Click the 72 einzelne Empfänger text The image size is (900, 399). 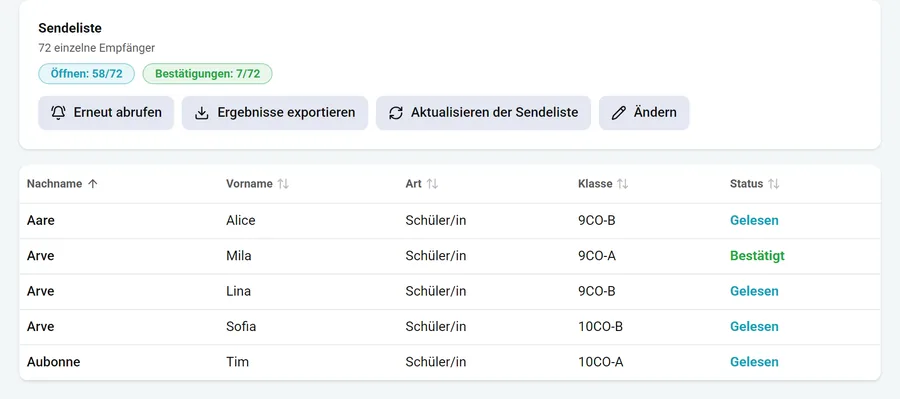(96, 48)
